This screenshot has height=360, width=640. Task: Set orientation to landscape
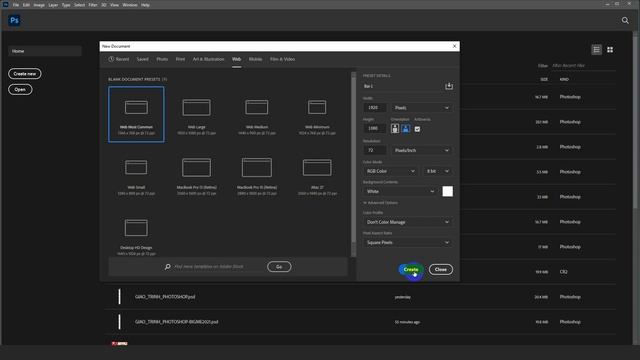click(x=406, y=129)
